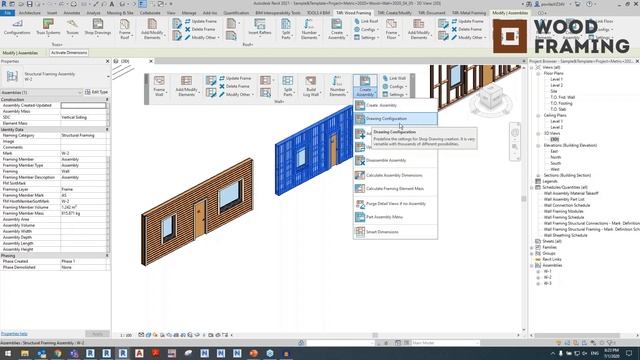Screen dimensions: 640x360
Task: Click Add/Modify Elements in the Wall+ panel
Action: pyautogui.click(x=187, y=86)
